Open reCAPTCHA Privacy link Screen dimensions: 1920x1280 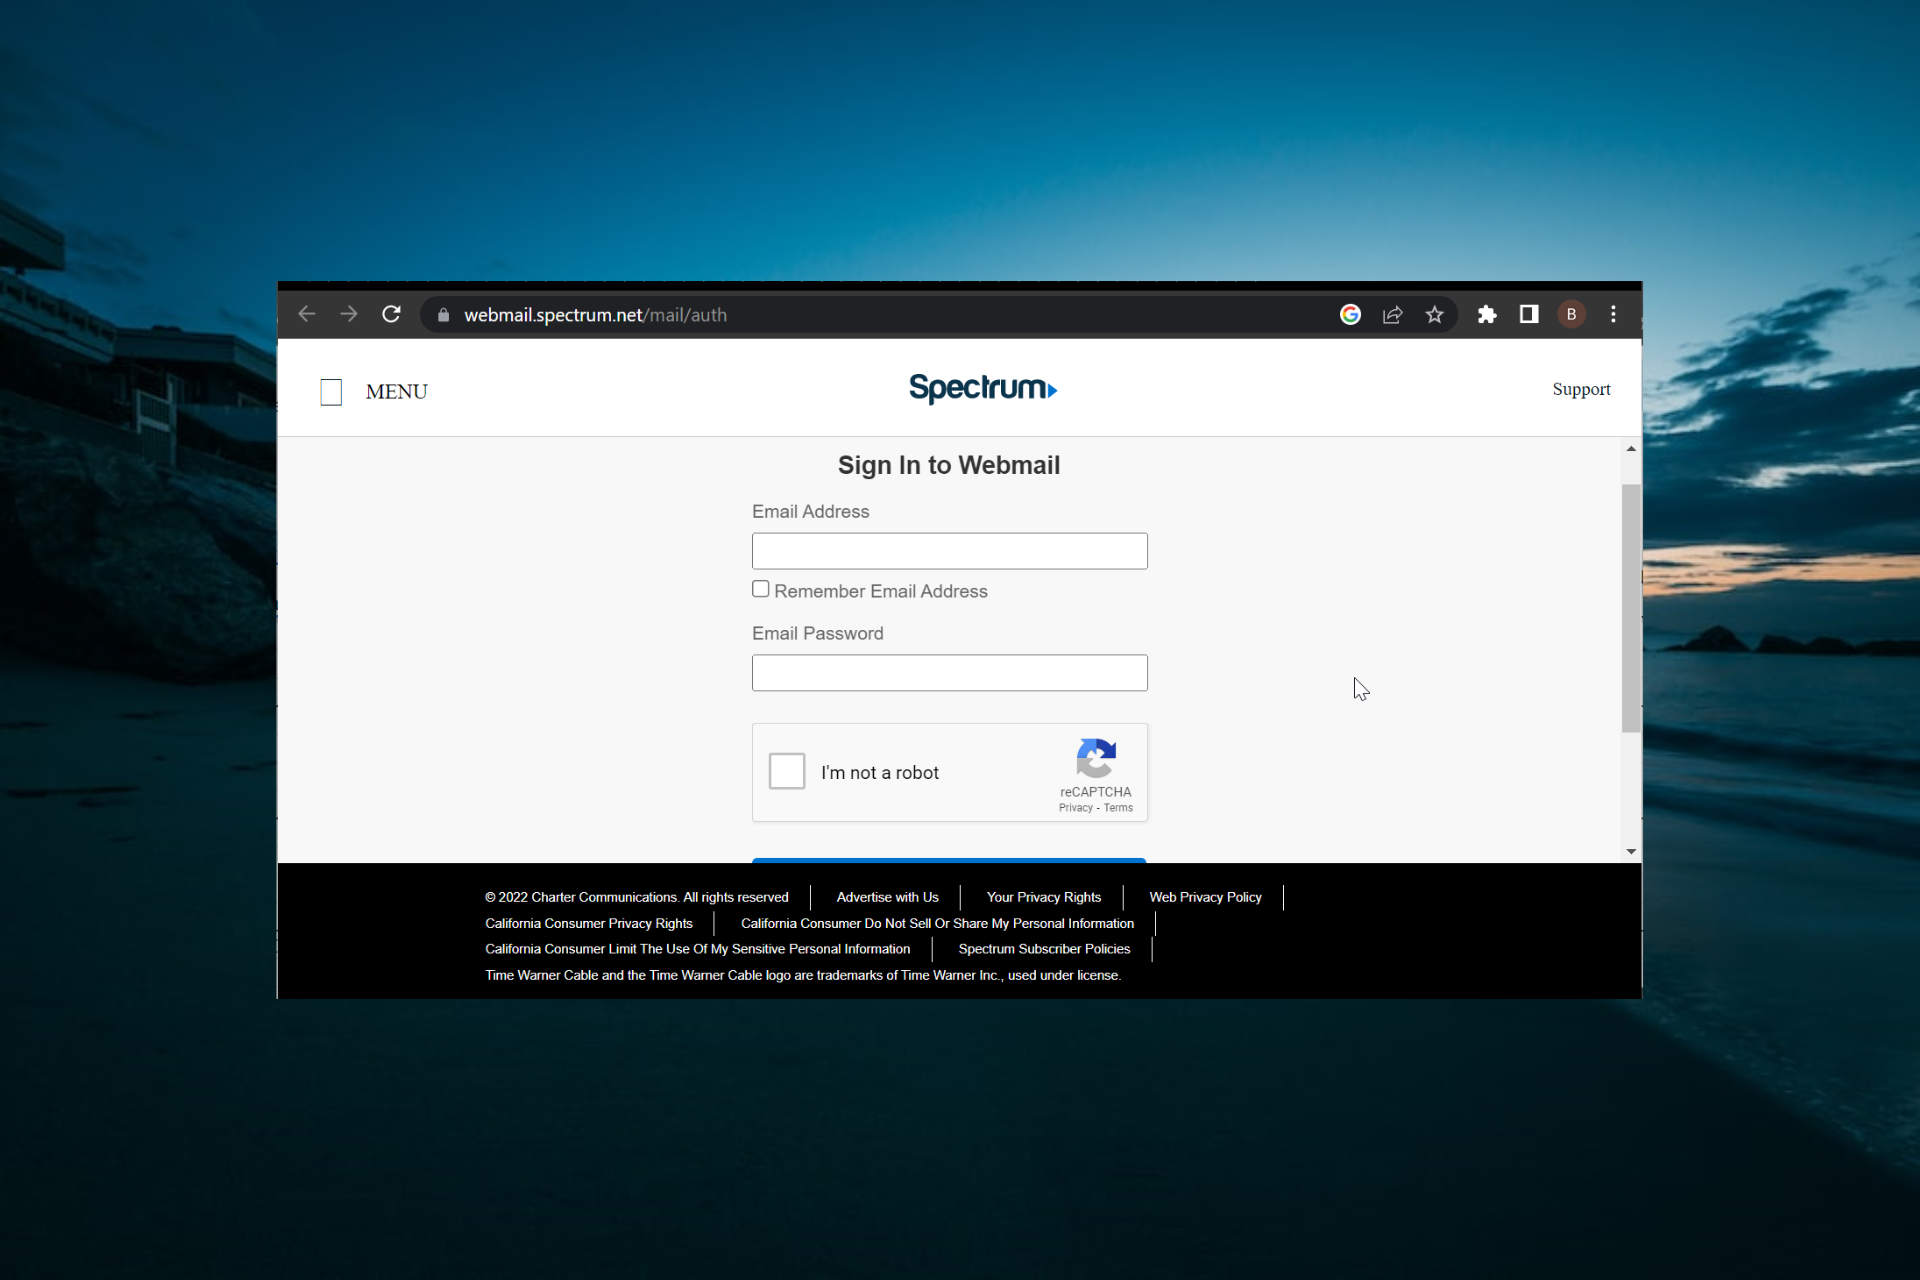(x=1075, y=808)
